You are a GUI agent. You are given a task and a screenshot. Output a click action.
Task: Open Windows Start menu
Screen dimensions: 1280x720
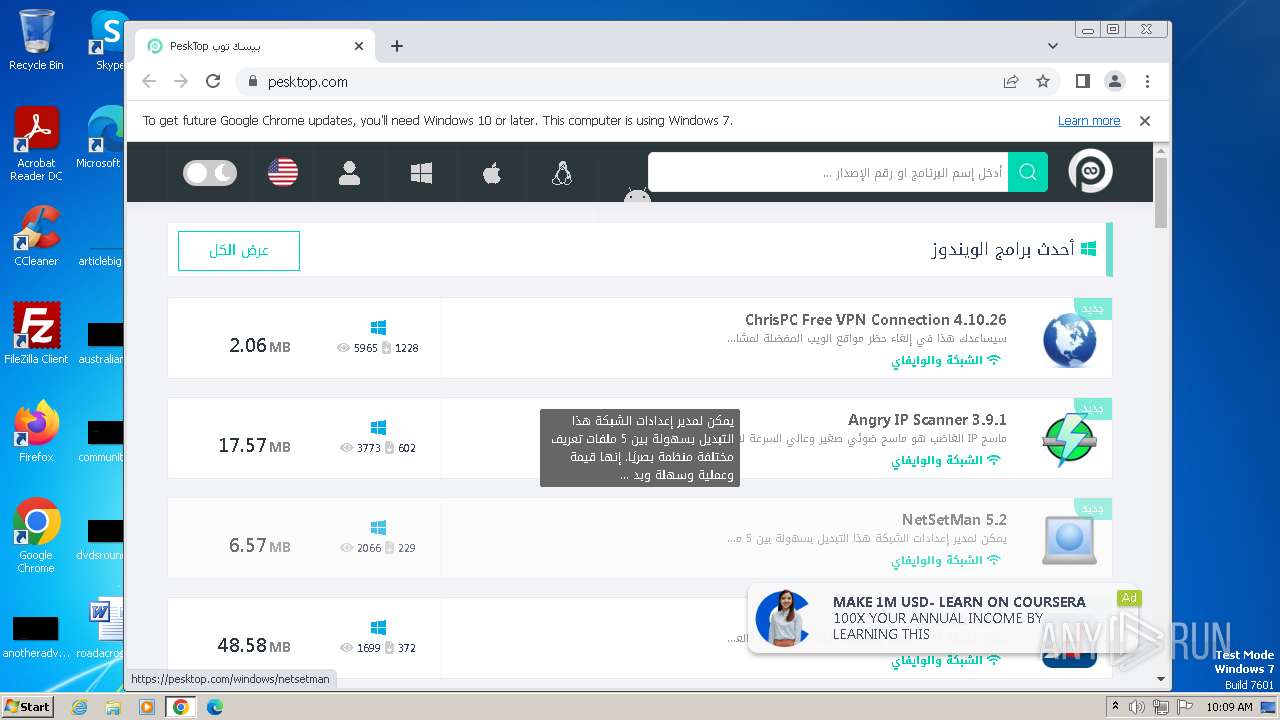(x=28, y=706)
